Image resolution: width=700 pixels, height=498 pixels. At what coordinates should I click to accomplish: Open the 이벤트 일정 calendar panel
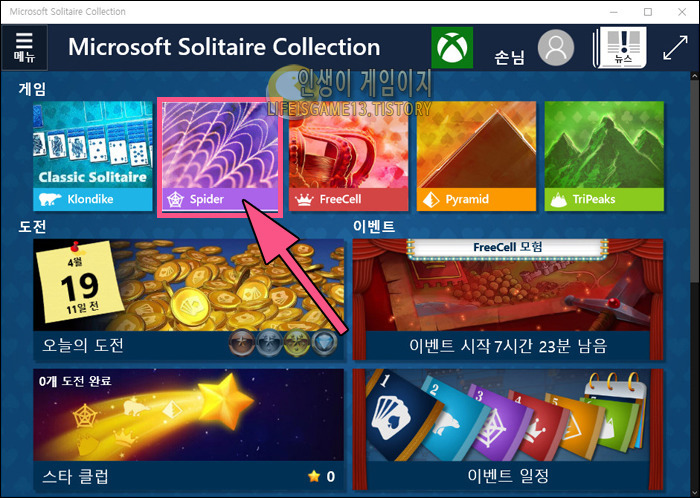coord(508,429)
